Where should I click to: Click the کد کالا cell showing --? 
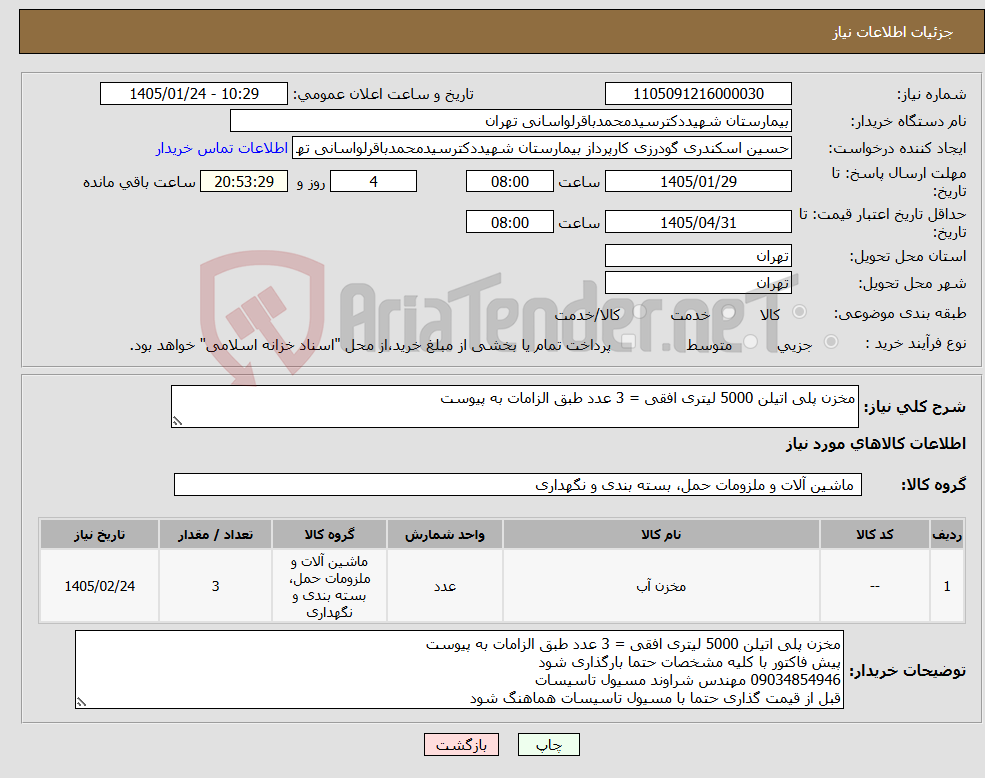(x=874, y=586)
